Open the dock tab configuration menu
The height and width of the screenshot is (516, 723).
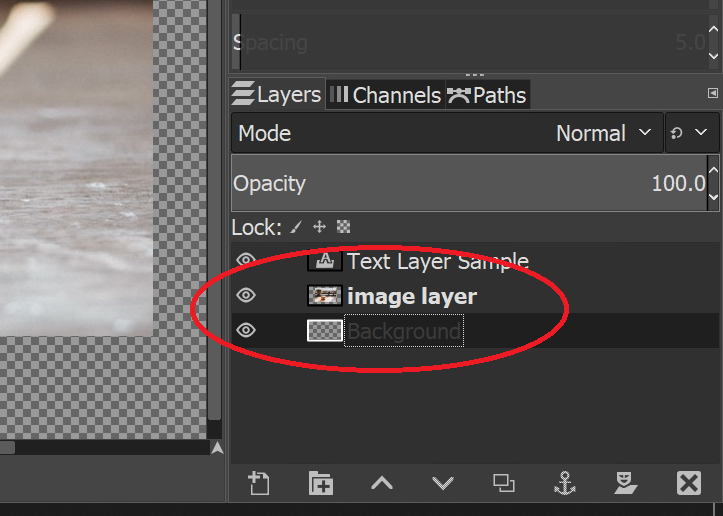click(x=712, y=93)
